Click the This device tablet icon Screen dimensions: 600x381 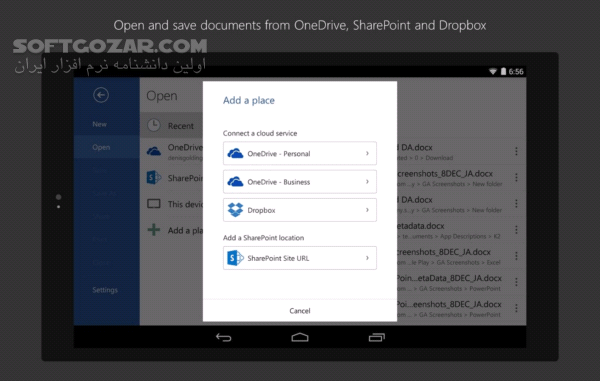[x=154, y=204]
